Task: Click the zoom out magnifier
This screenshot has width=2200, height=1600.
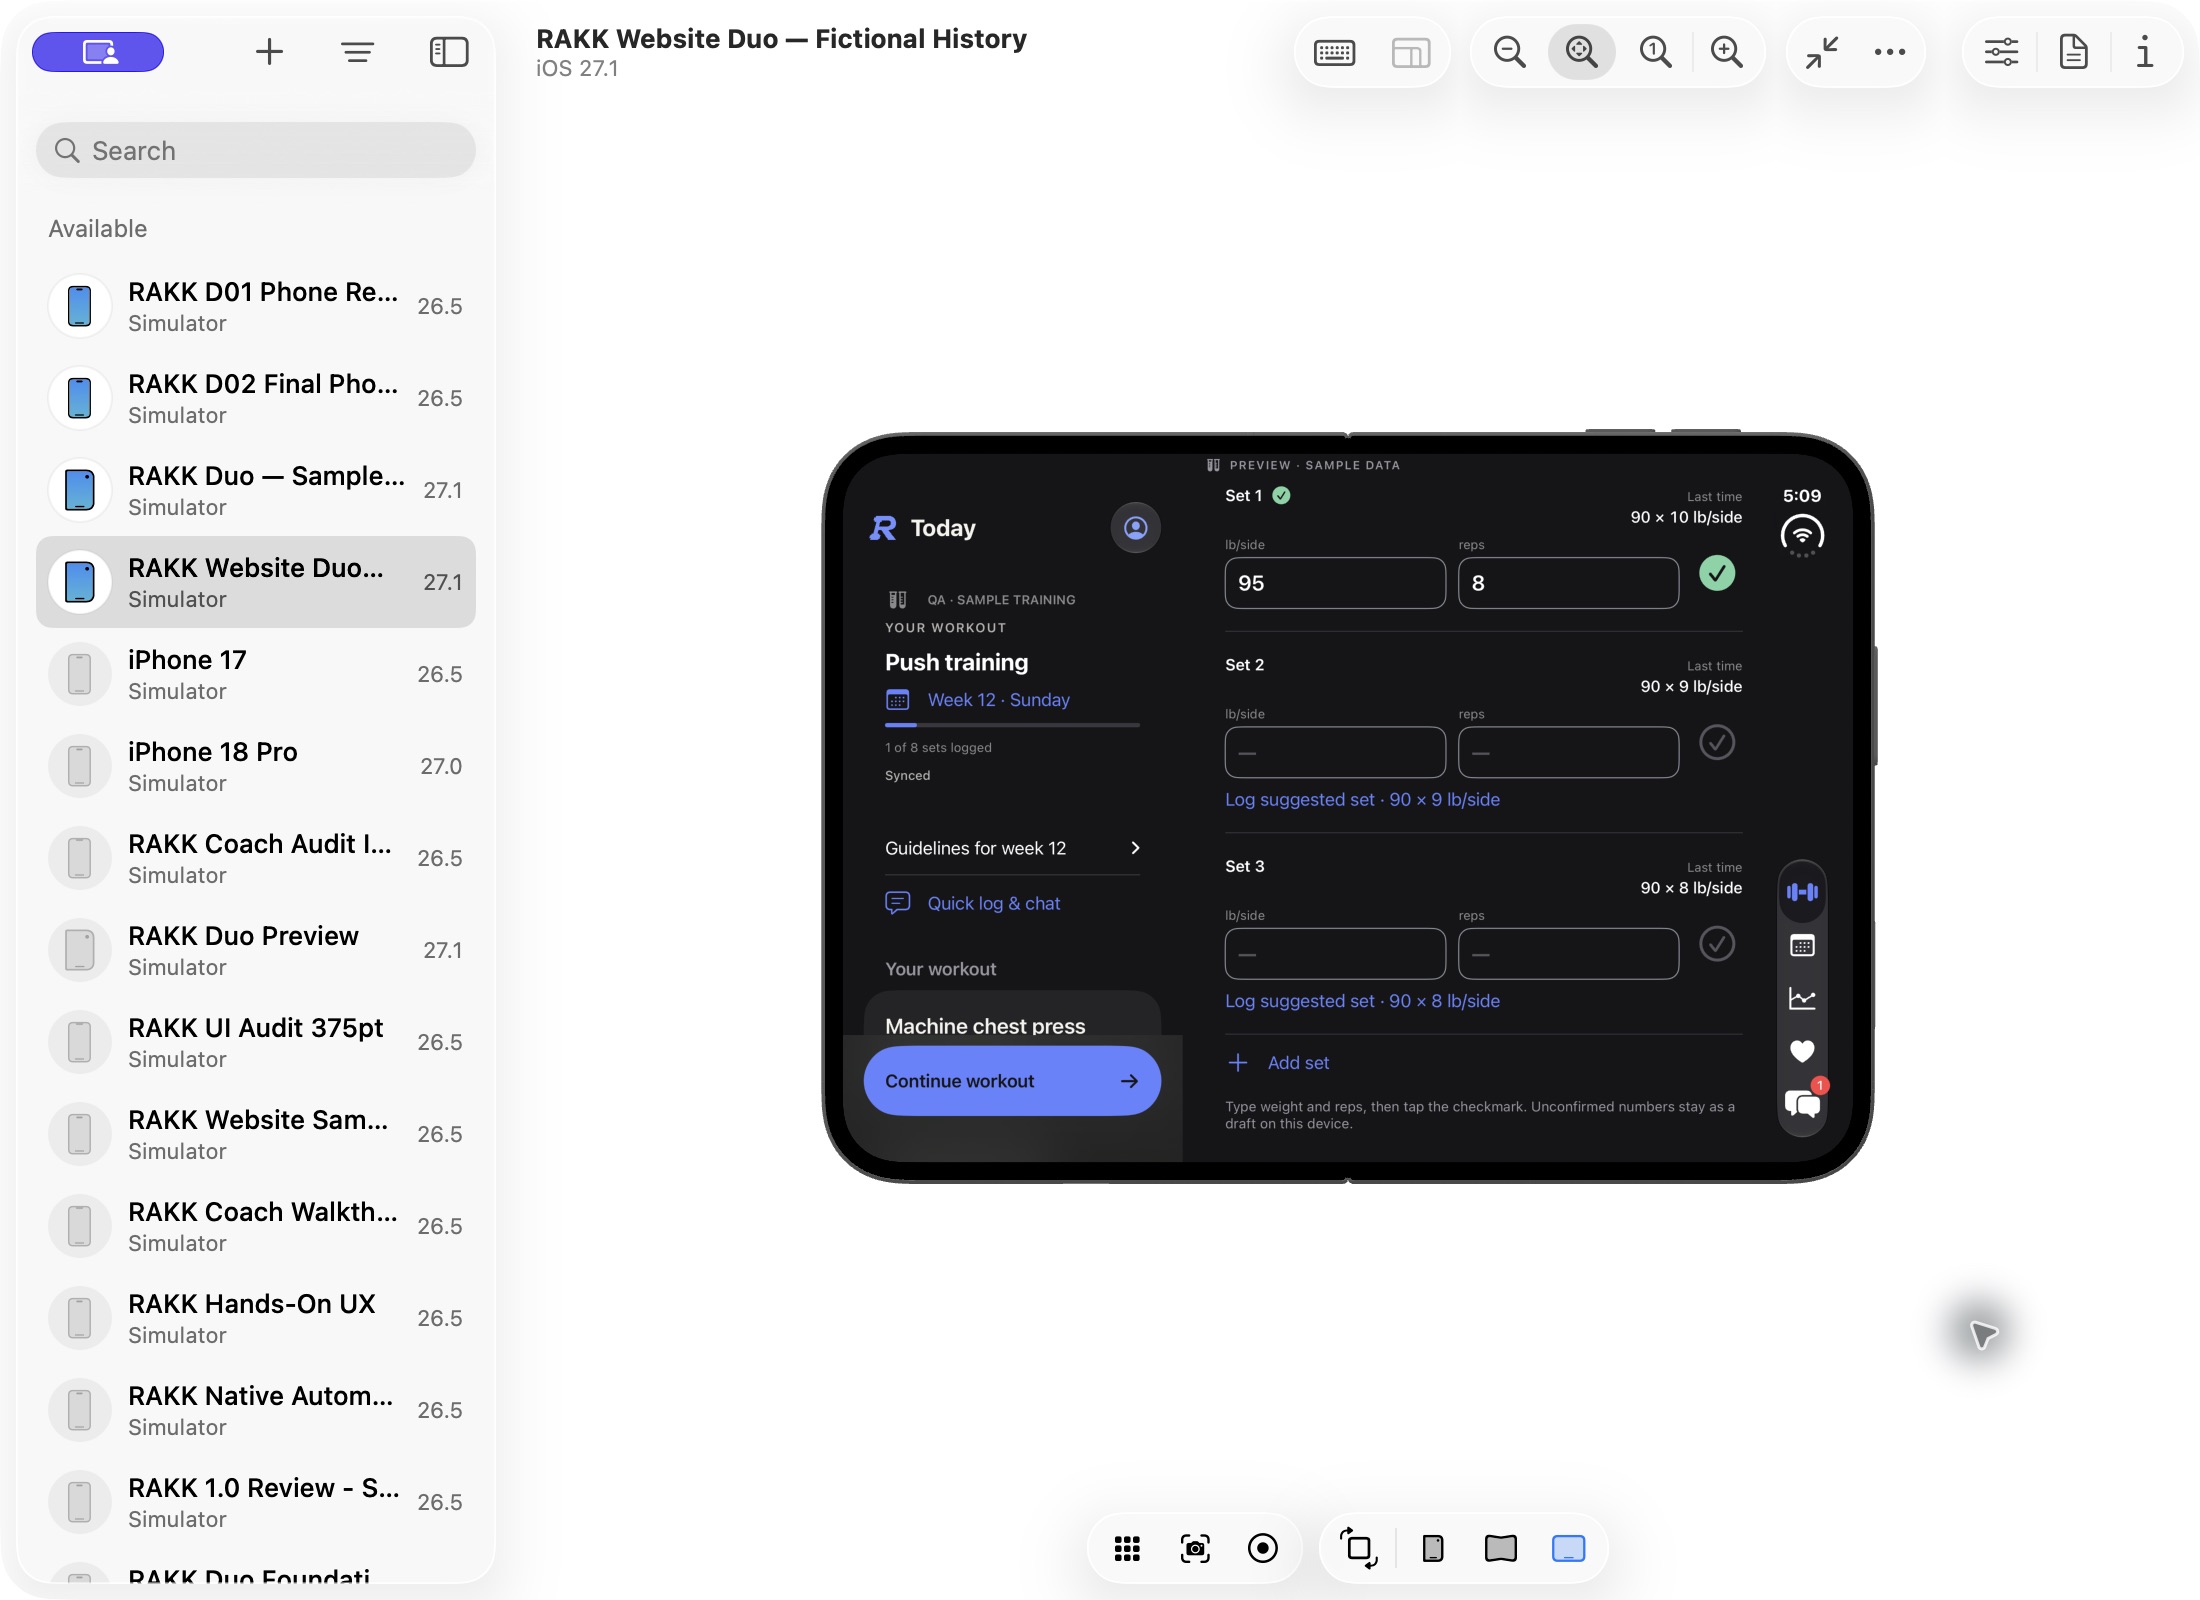Action: 1509,52
